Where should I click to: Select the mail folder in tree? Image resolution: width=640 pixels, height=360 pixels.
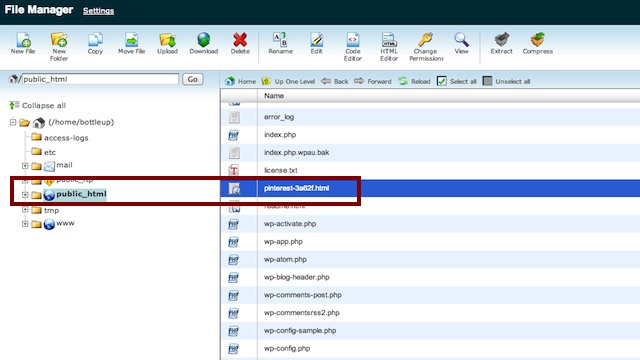click(x=64, y=165)
